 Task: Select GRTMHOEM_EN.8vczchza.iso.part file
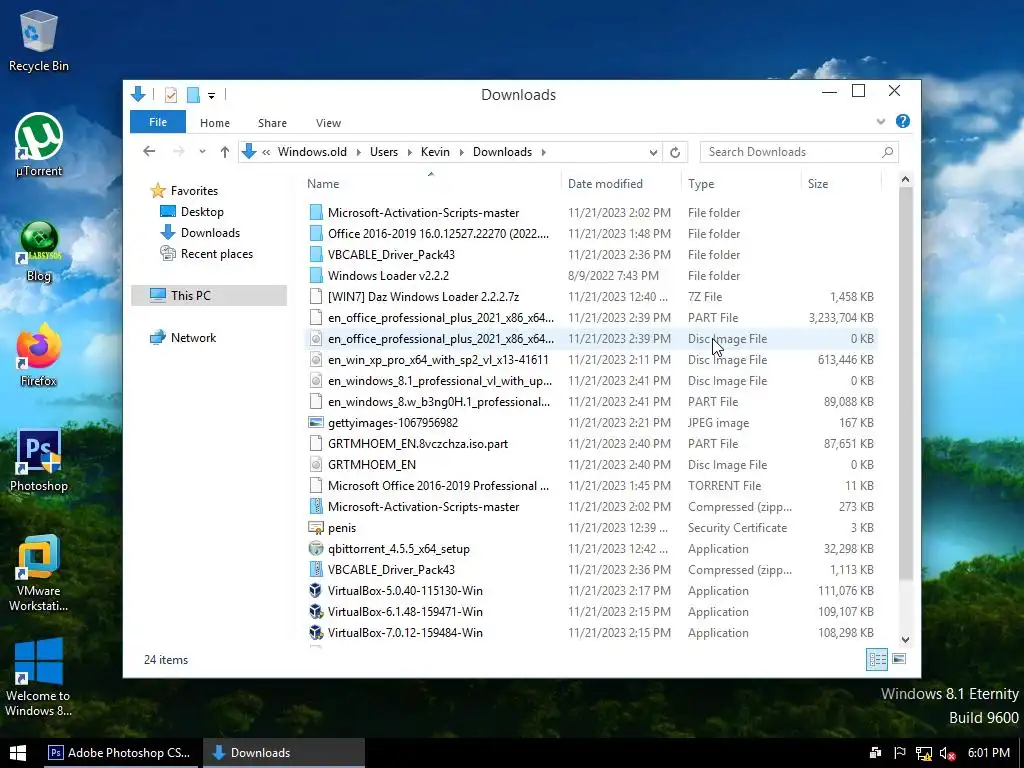(x=591, y=443)
